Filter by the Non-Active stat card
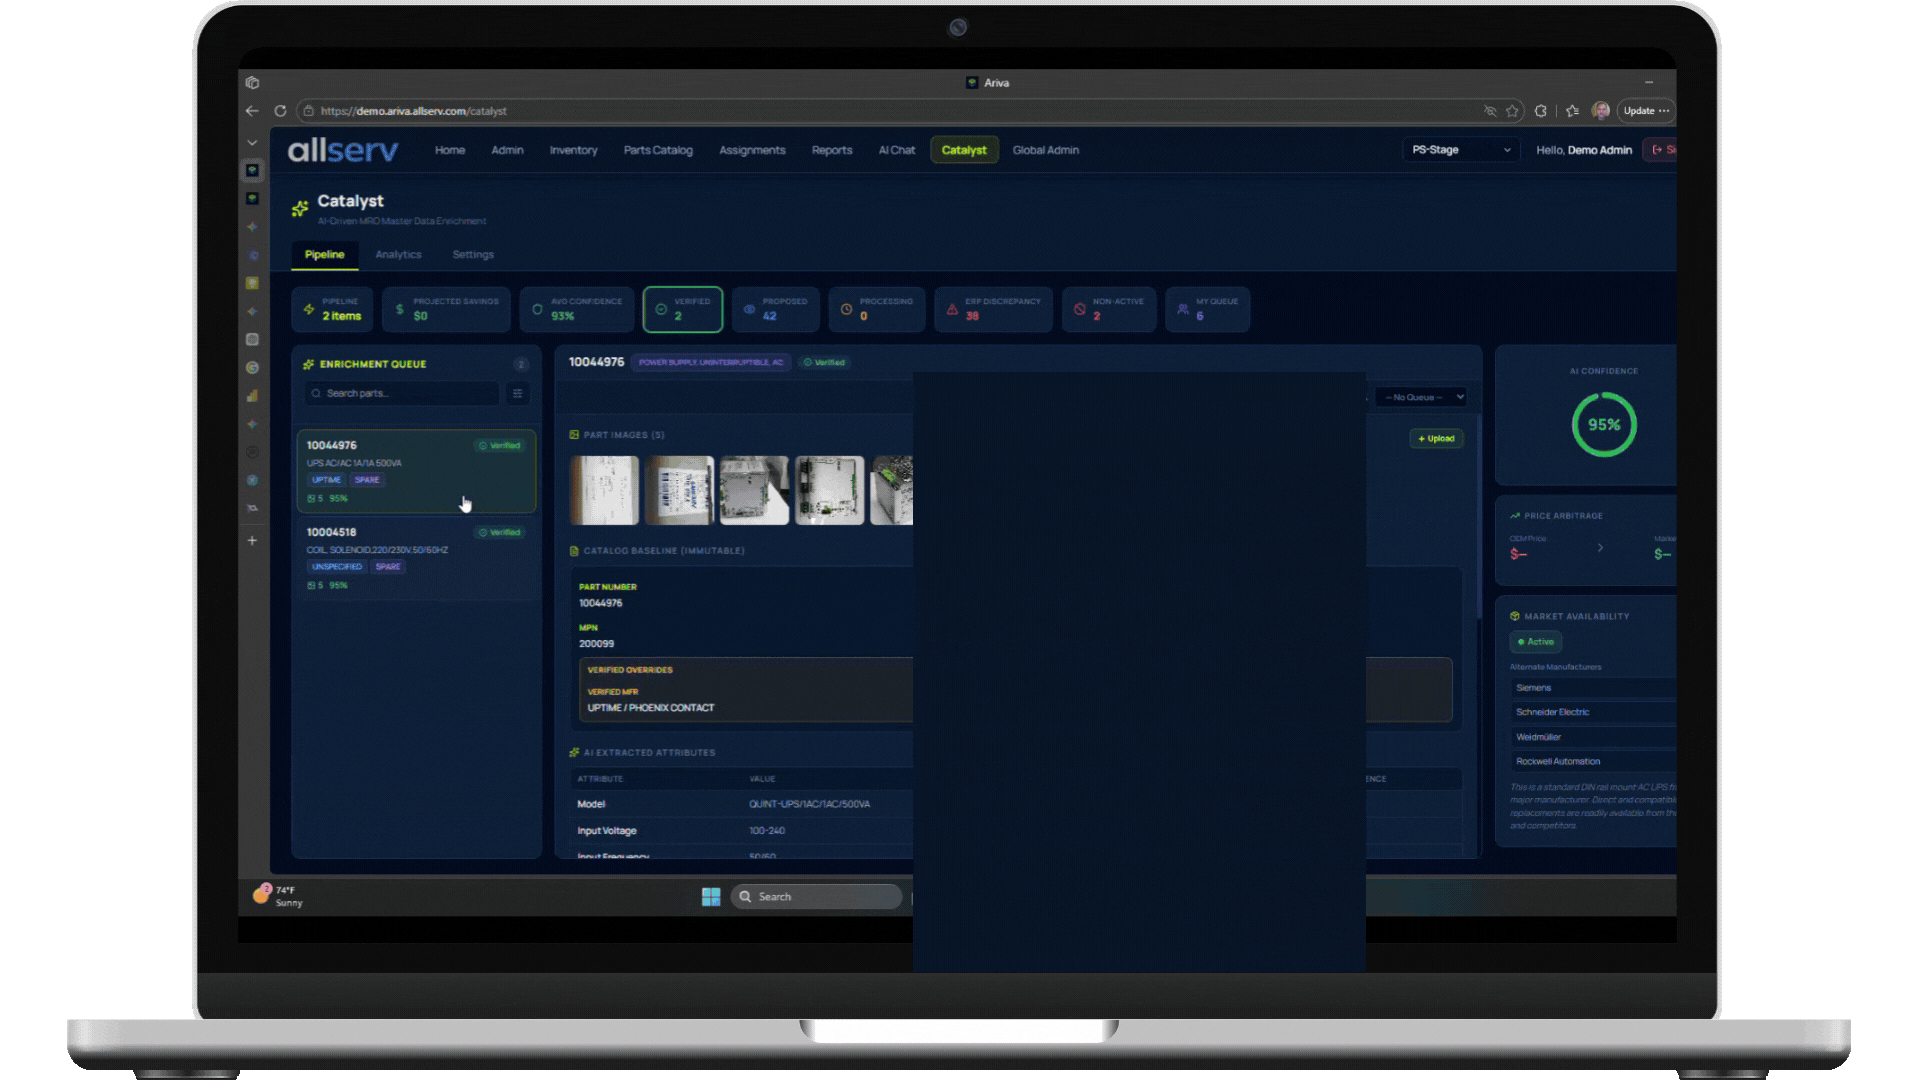The height and width of the screenshot is (1080, 1920). pyautogui.click(x=1109, y=310)
